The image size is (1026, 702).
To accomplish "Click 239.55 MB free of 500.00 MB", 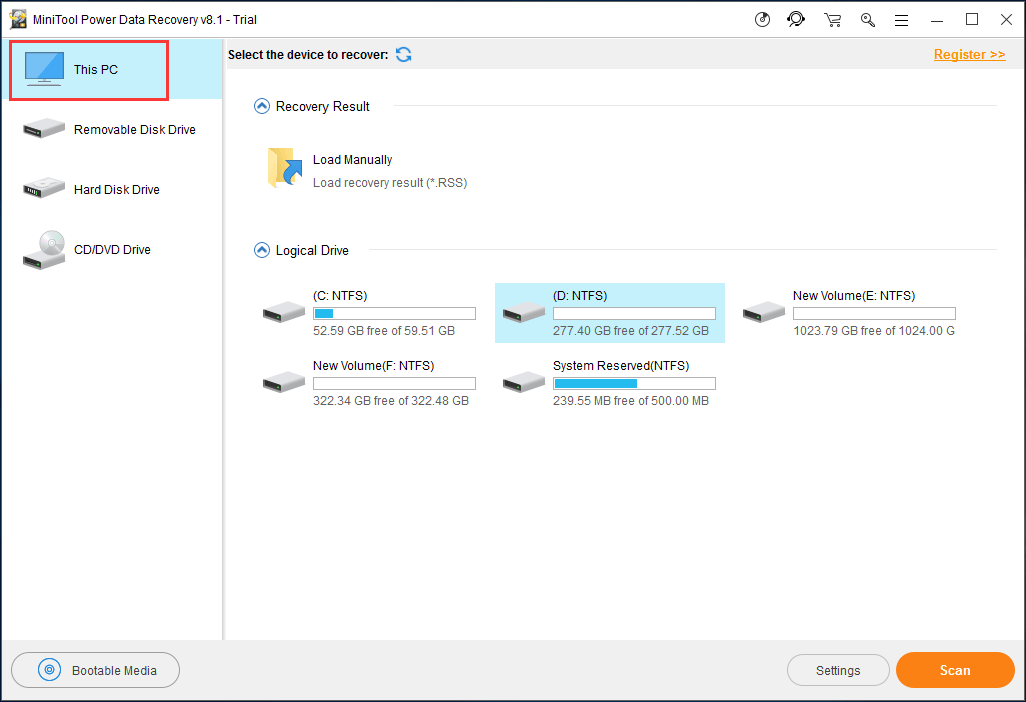I will click(631, 400).
